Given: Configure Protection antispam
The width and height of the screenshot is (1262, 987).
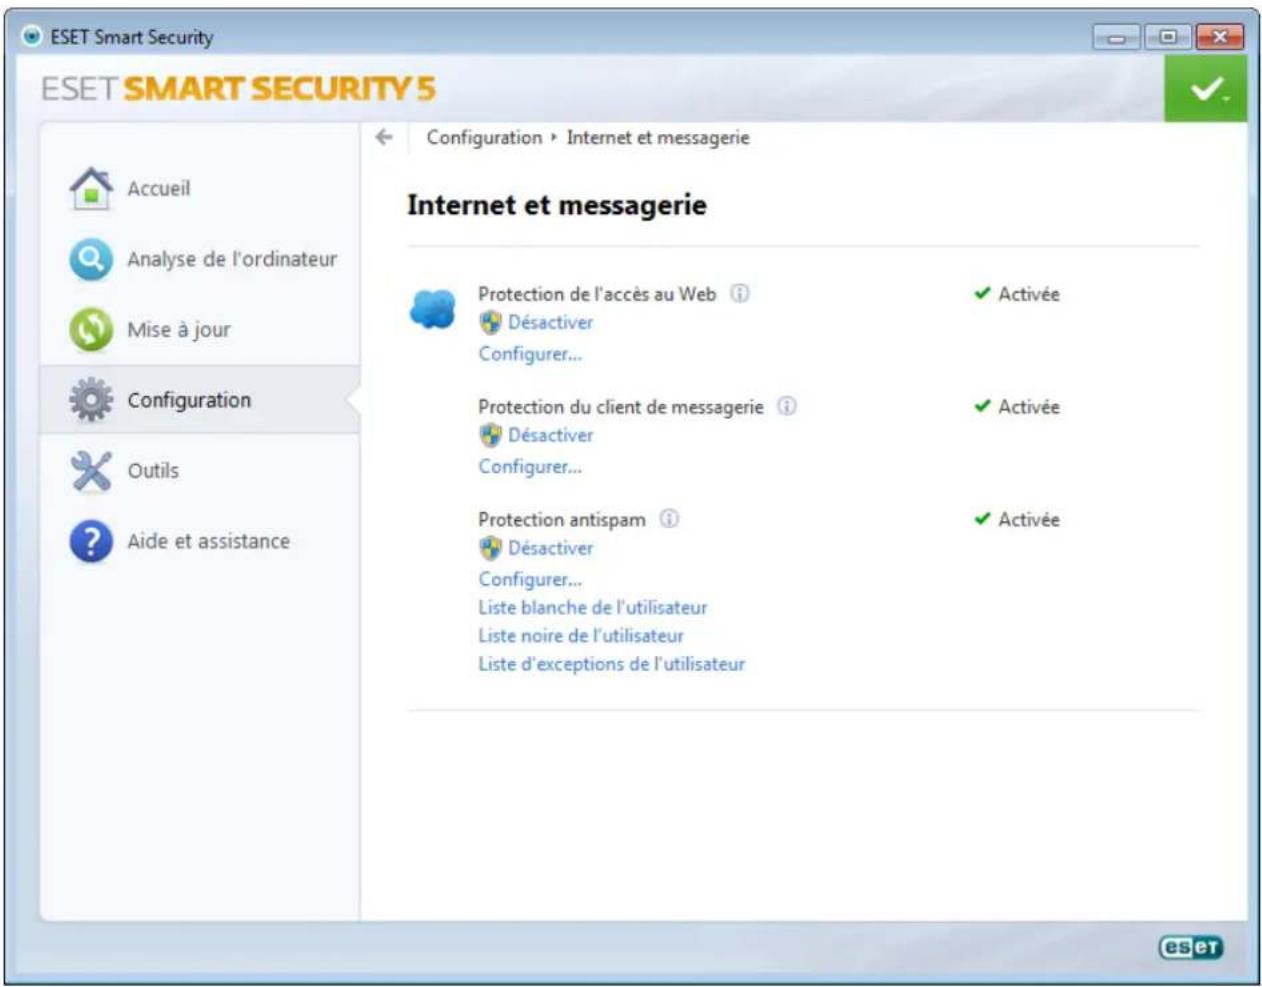Looking at the screenshot, I should point(530,580).
